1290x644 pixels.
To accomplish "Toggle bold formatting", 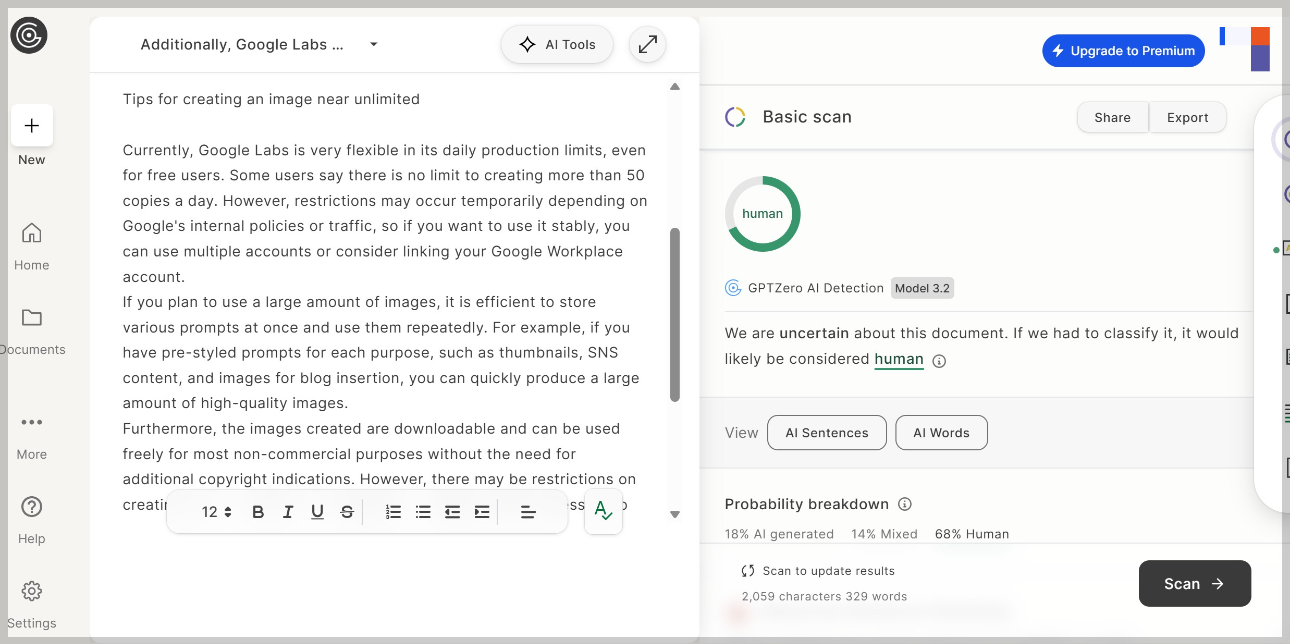I will tap(258, 512).
